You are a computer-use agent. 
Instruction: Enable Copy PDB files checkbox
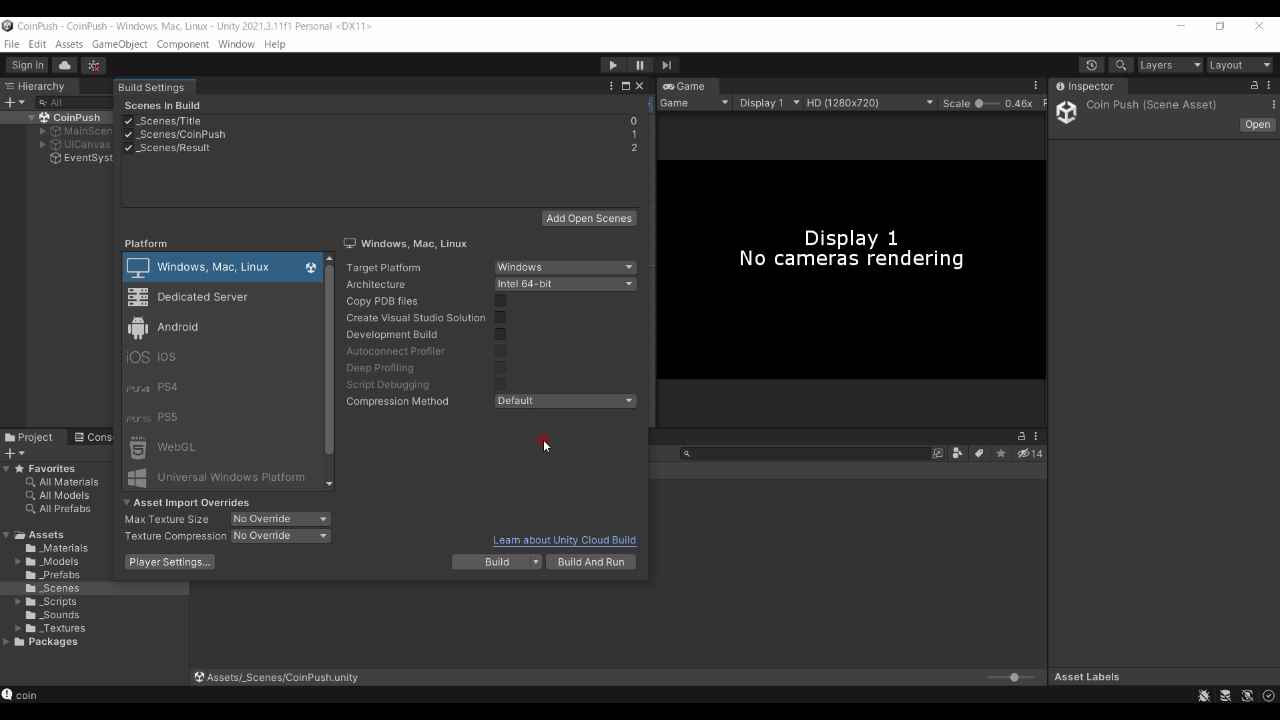(500, 301)
